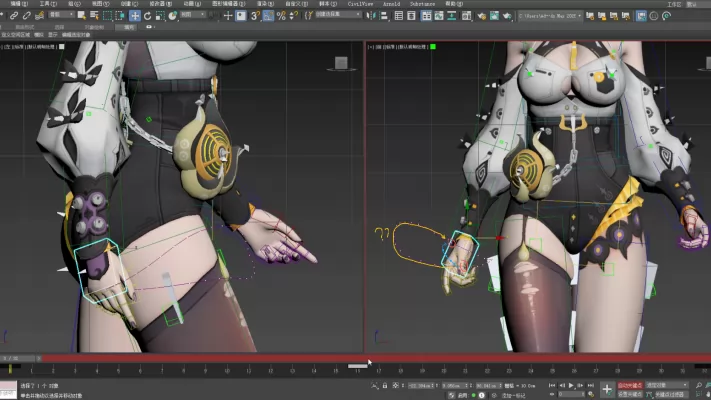Toggle Window/Crossing selection mode

120,16
